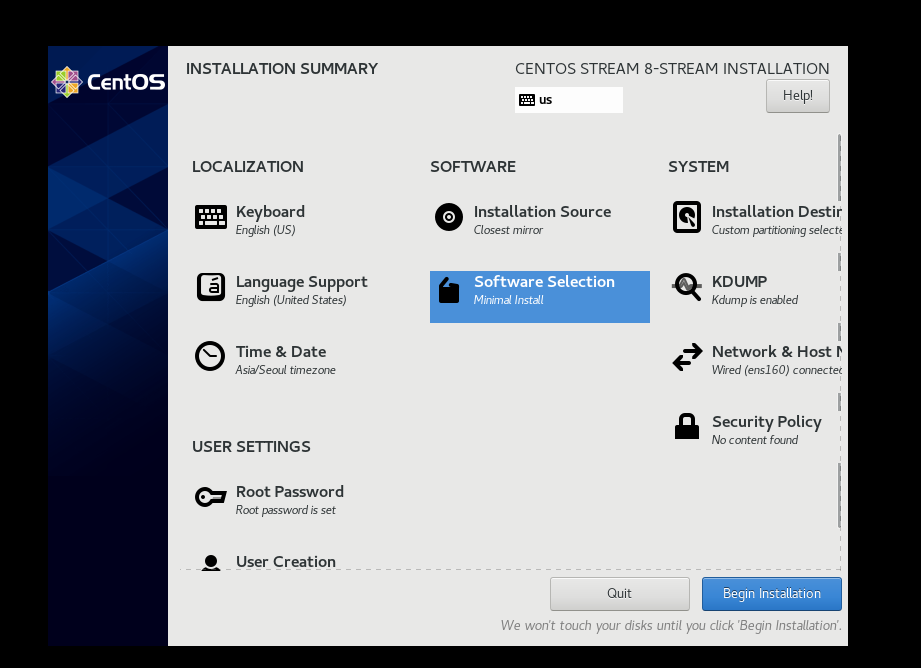Open Language Support title
The height and width of the screenshot is (668, 921).
(301, 282)
